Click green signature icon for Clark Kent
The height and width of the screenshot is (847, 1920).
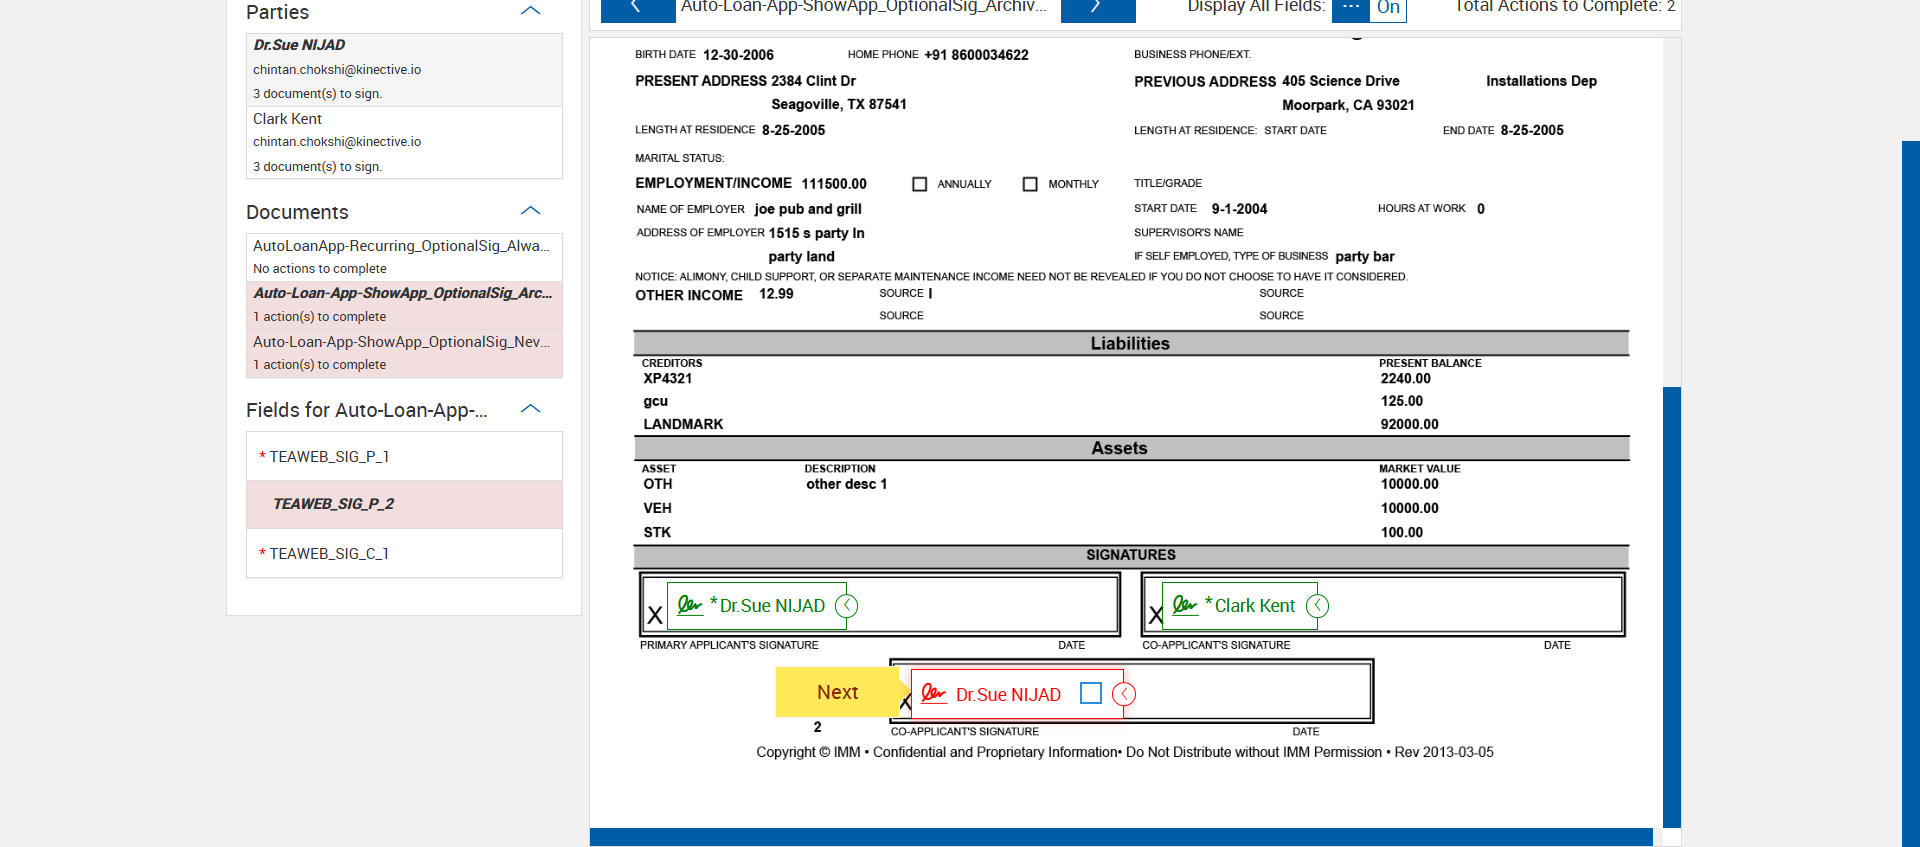(1184, 605)
